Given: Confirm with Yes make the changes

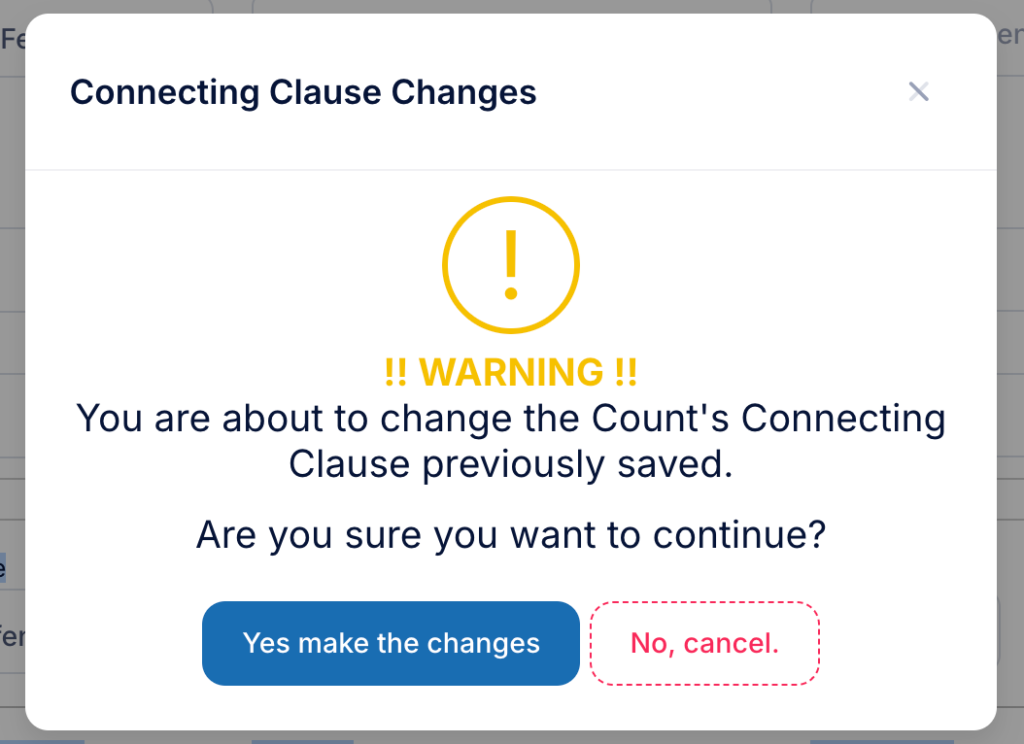Looking at the screenshot, I should tap(391, 643).
